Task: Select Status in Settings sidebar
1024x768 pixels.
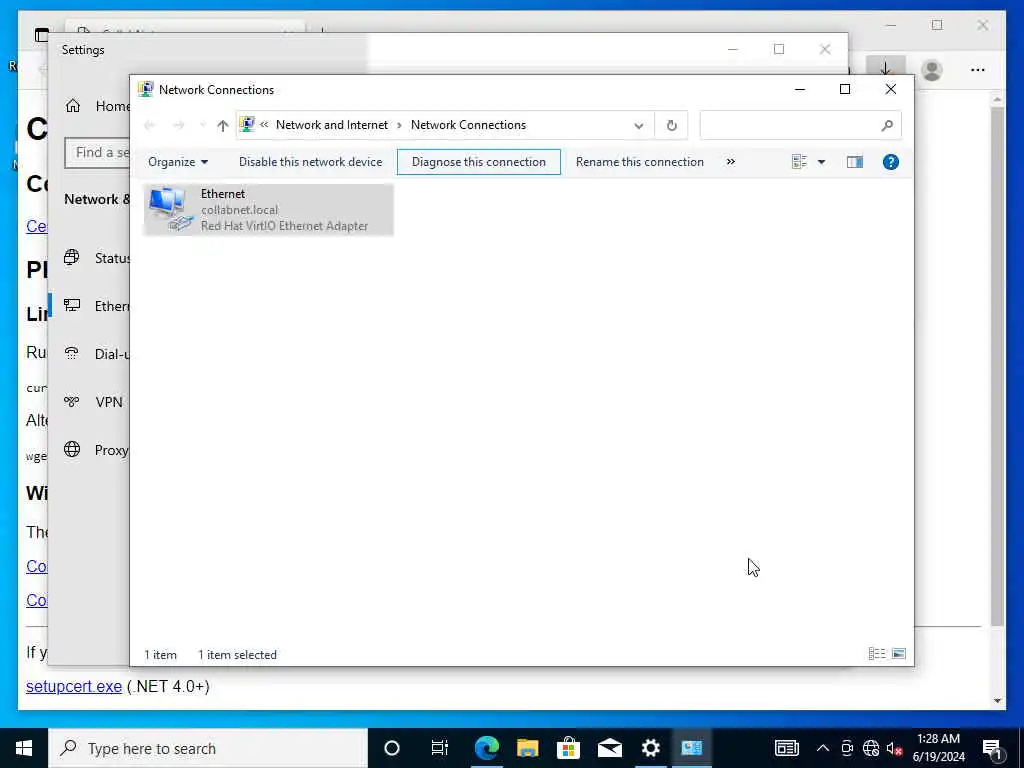Action: click(97, 258)
